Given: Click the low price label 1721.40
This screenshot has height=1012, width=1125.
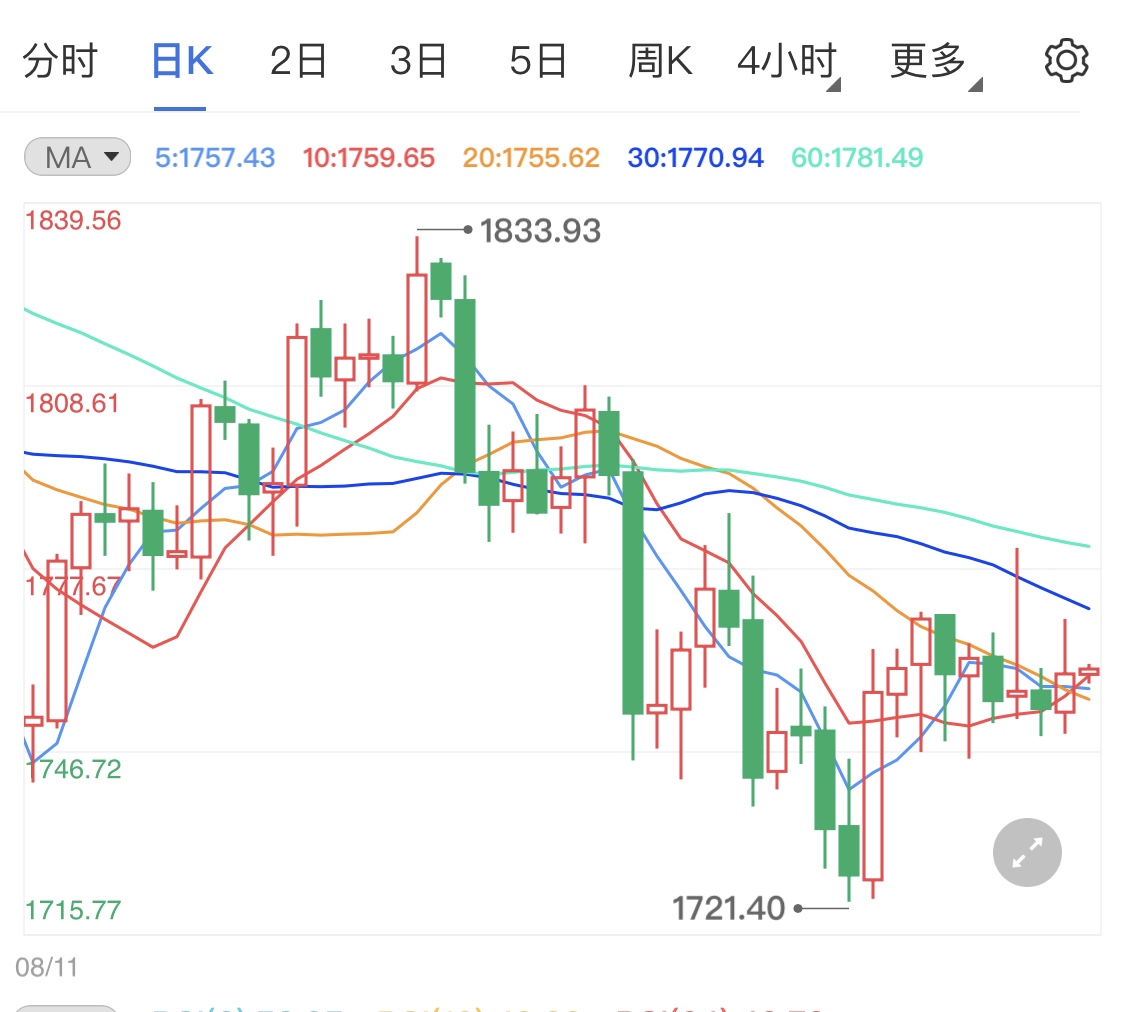Looking at the screenshot, I should pyautogui.click(x=728, y=909).
